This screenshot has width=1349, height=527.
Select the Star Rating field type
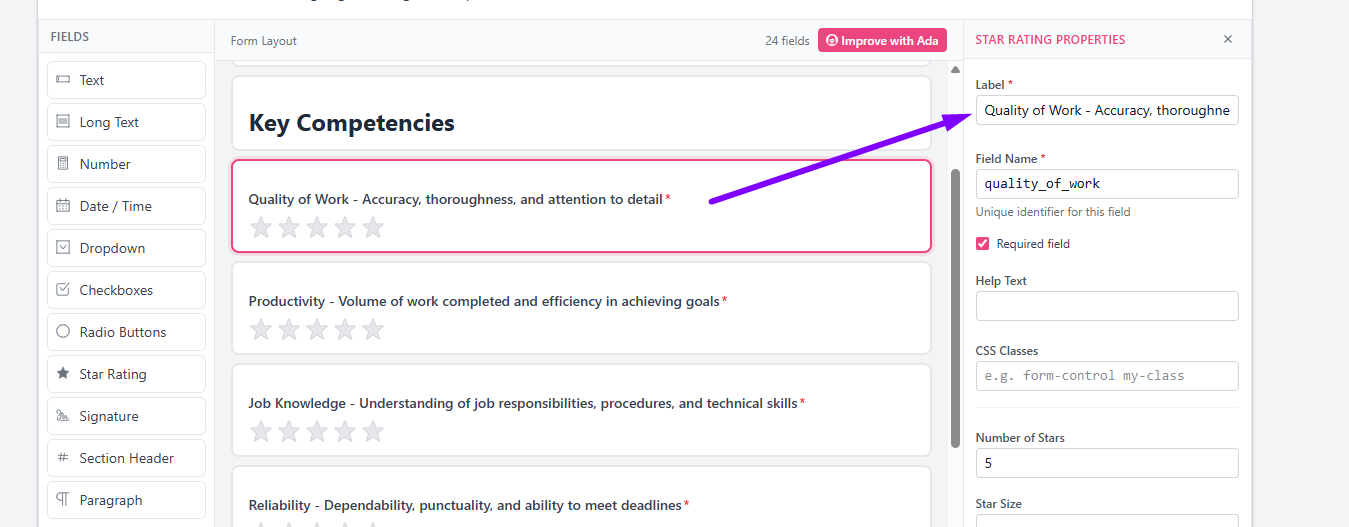click(x=126, y=374)
